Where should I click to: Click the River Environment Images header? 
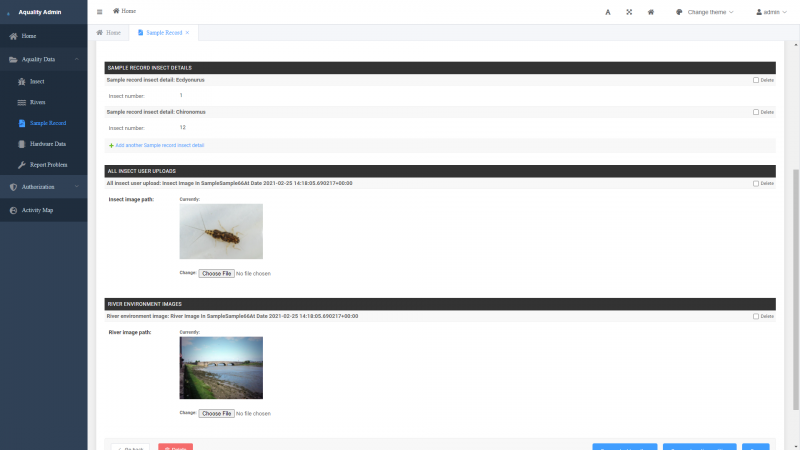[440, 304]
